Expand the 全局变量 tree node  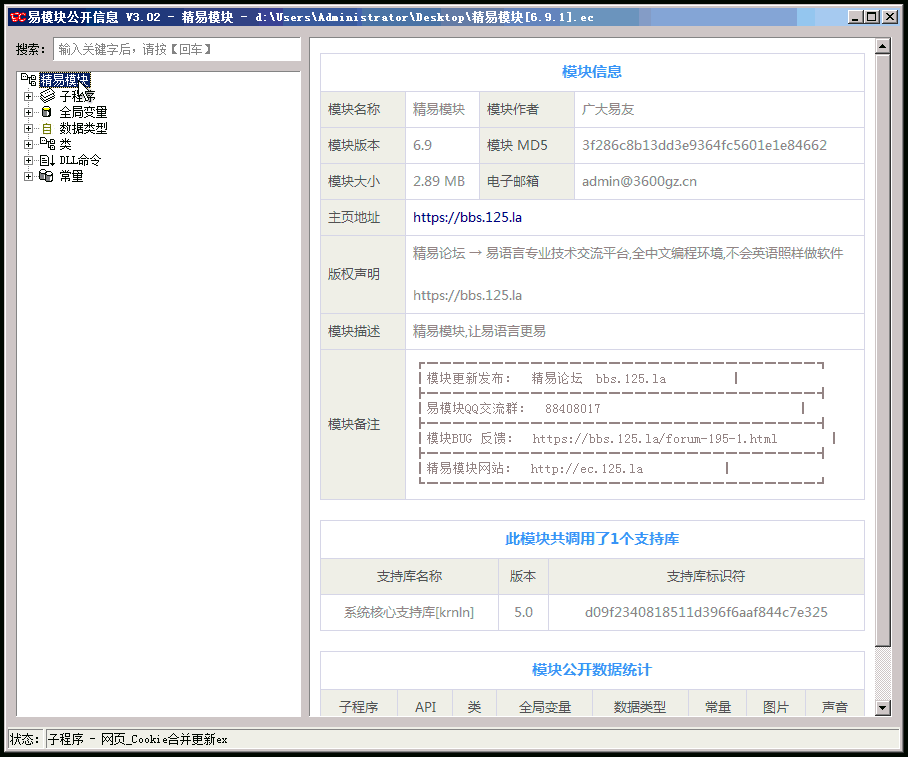[29, 113]
